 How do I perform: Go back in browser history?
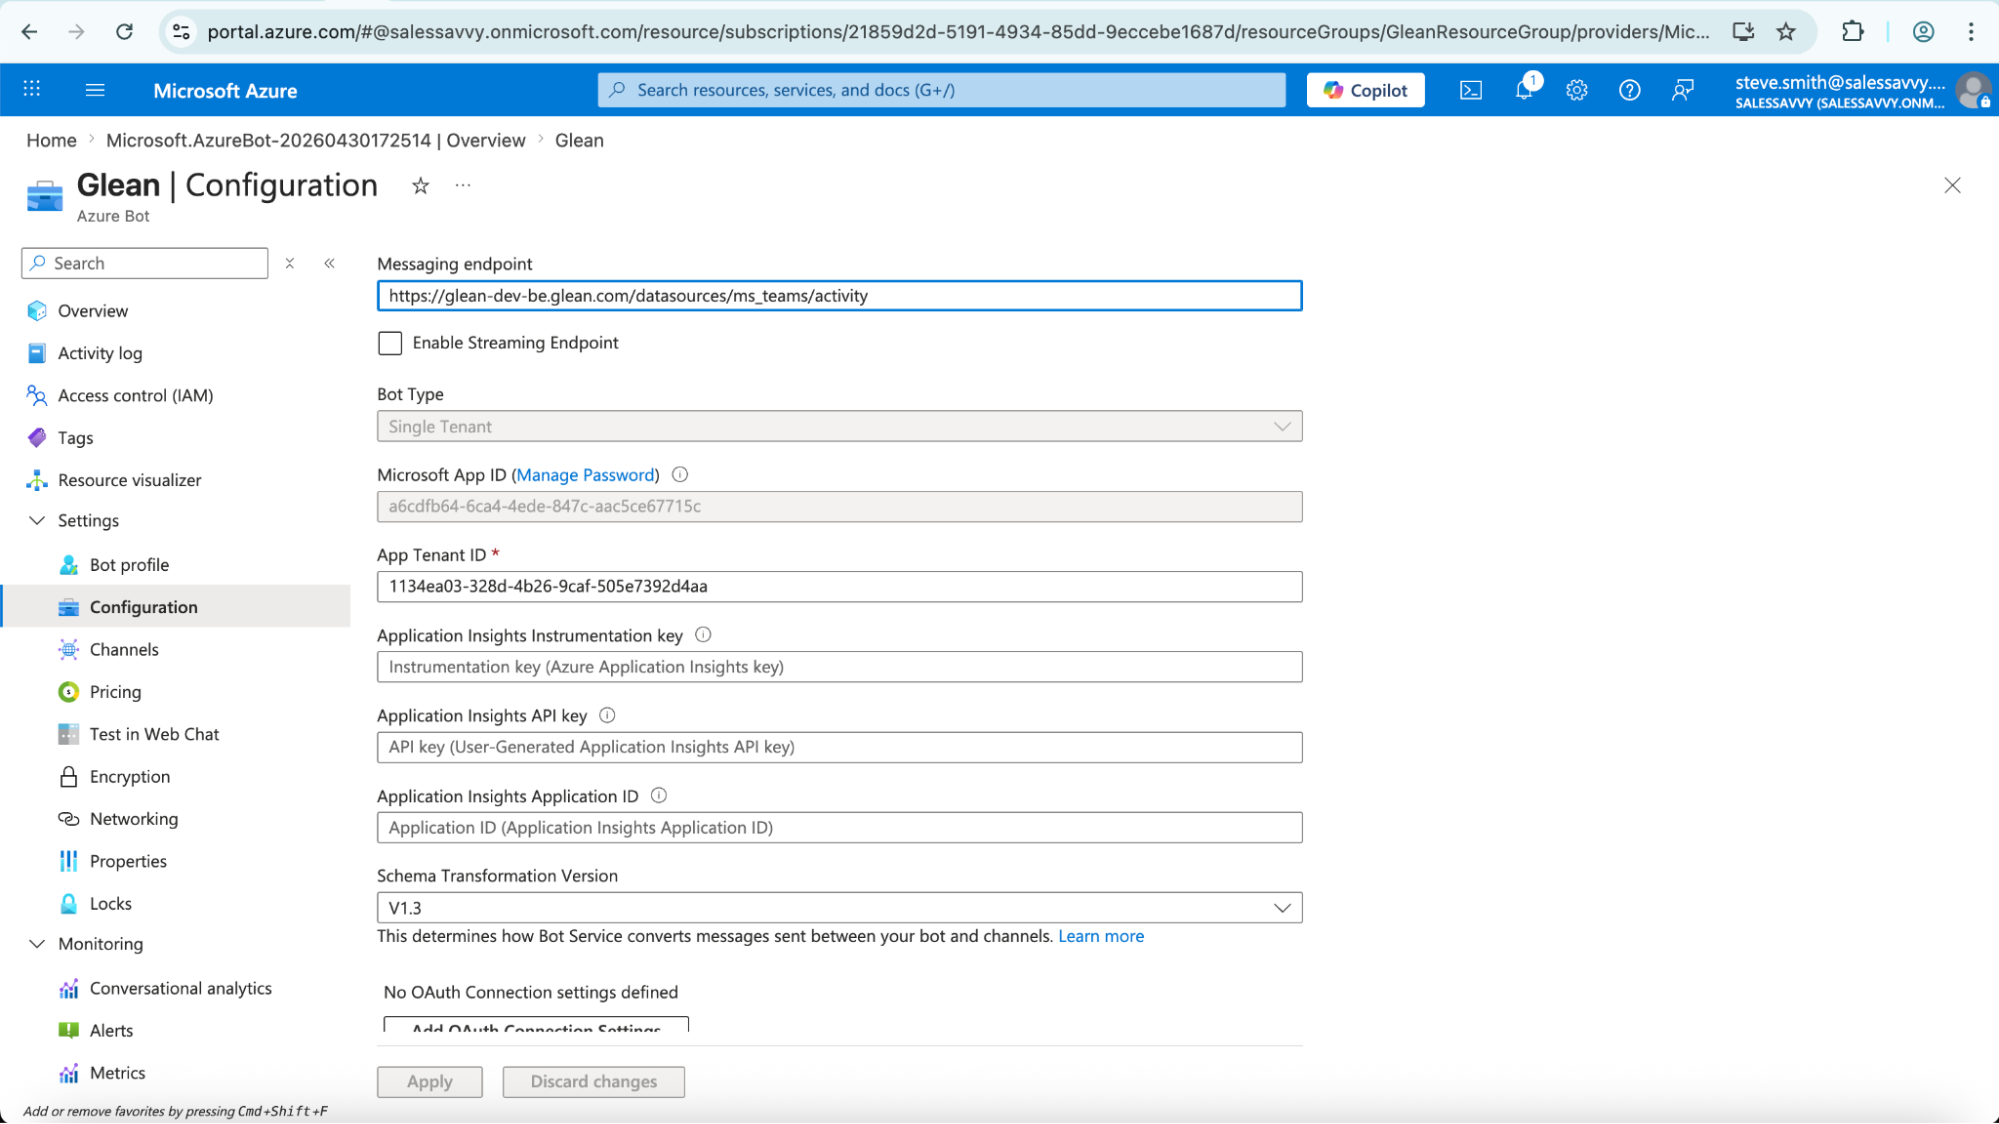point(29,32)
